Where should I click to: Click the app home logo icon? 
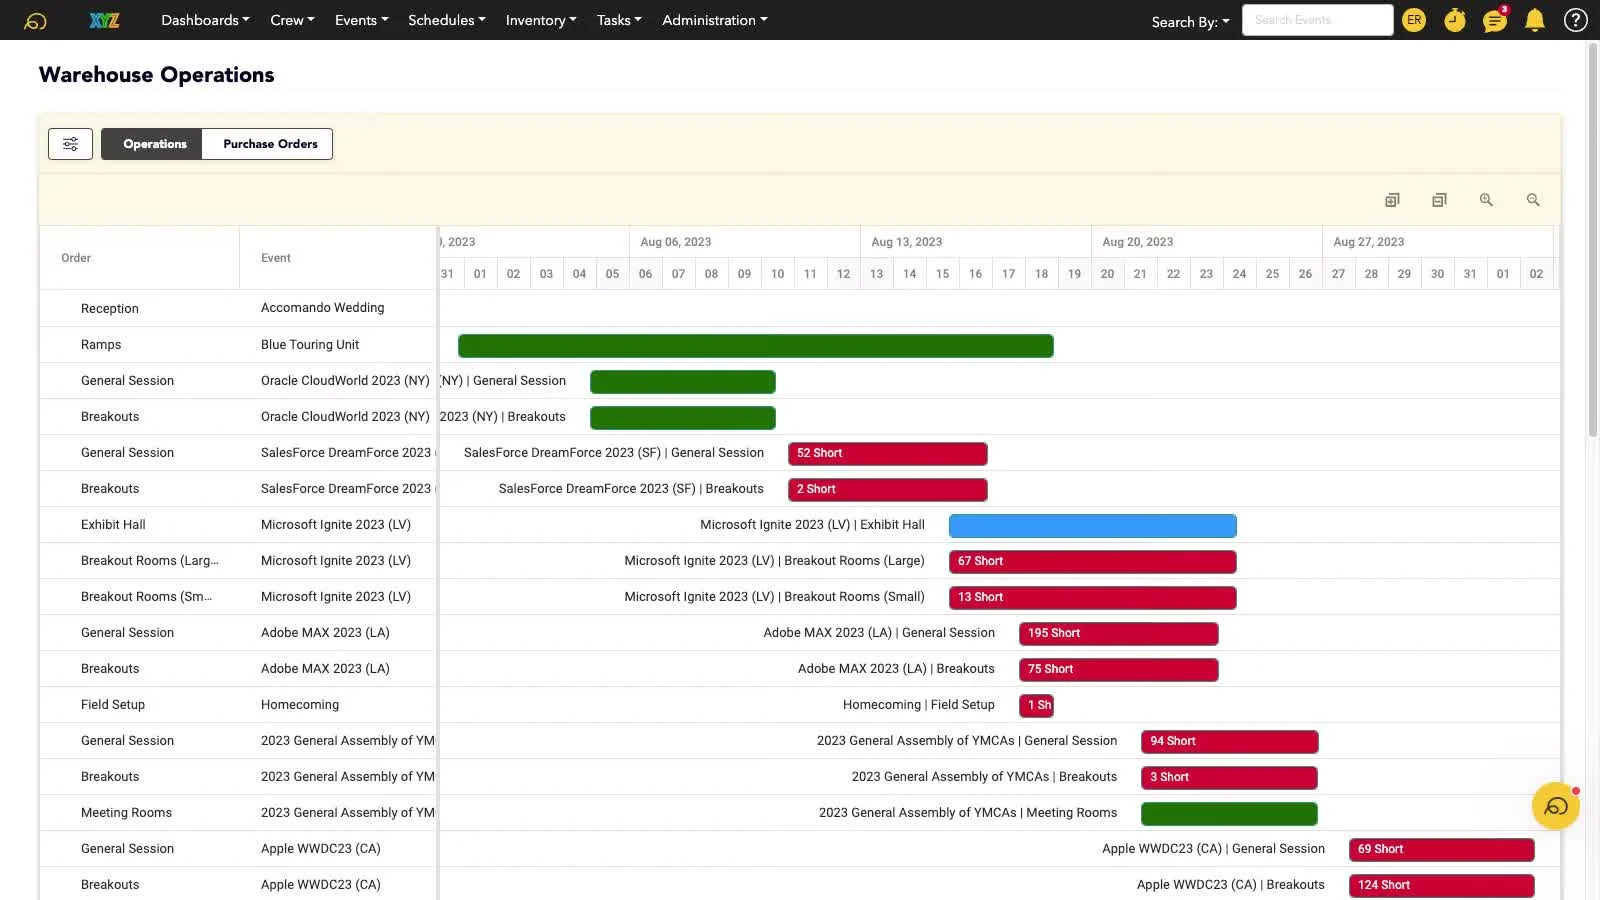point(35,21)
